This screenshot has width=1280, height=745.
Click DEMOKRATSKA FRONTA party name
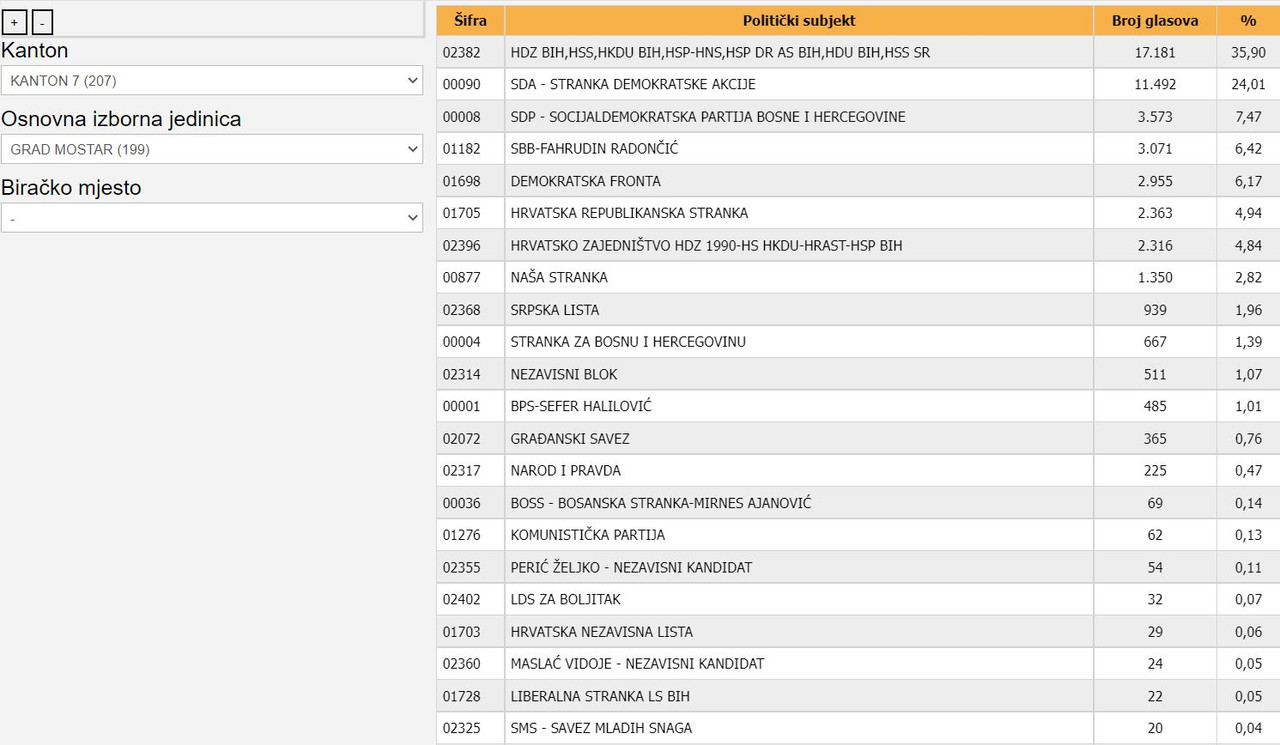coord(585,181)
